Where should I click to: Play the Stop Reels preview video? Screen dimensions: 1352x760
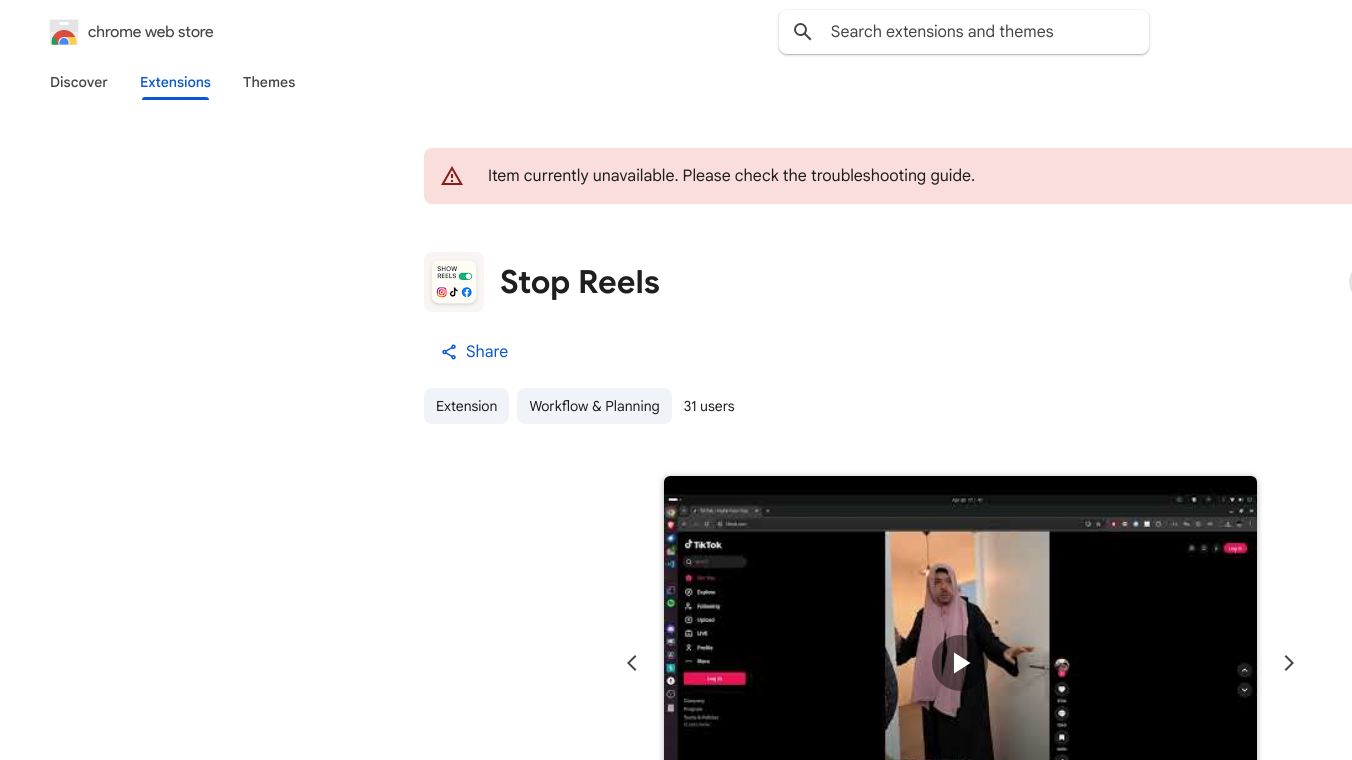[x=960, y=662]
